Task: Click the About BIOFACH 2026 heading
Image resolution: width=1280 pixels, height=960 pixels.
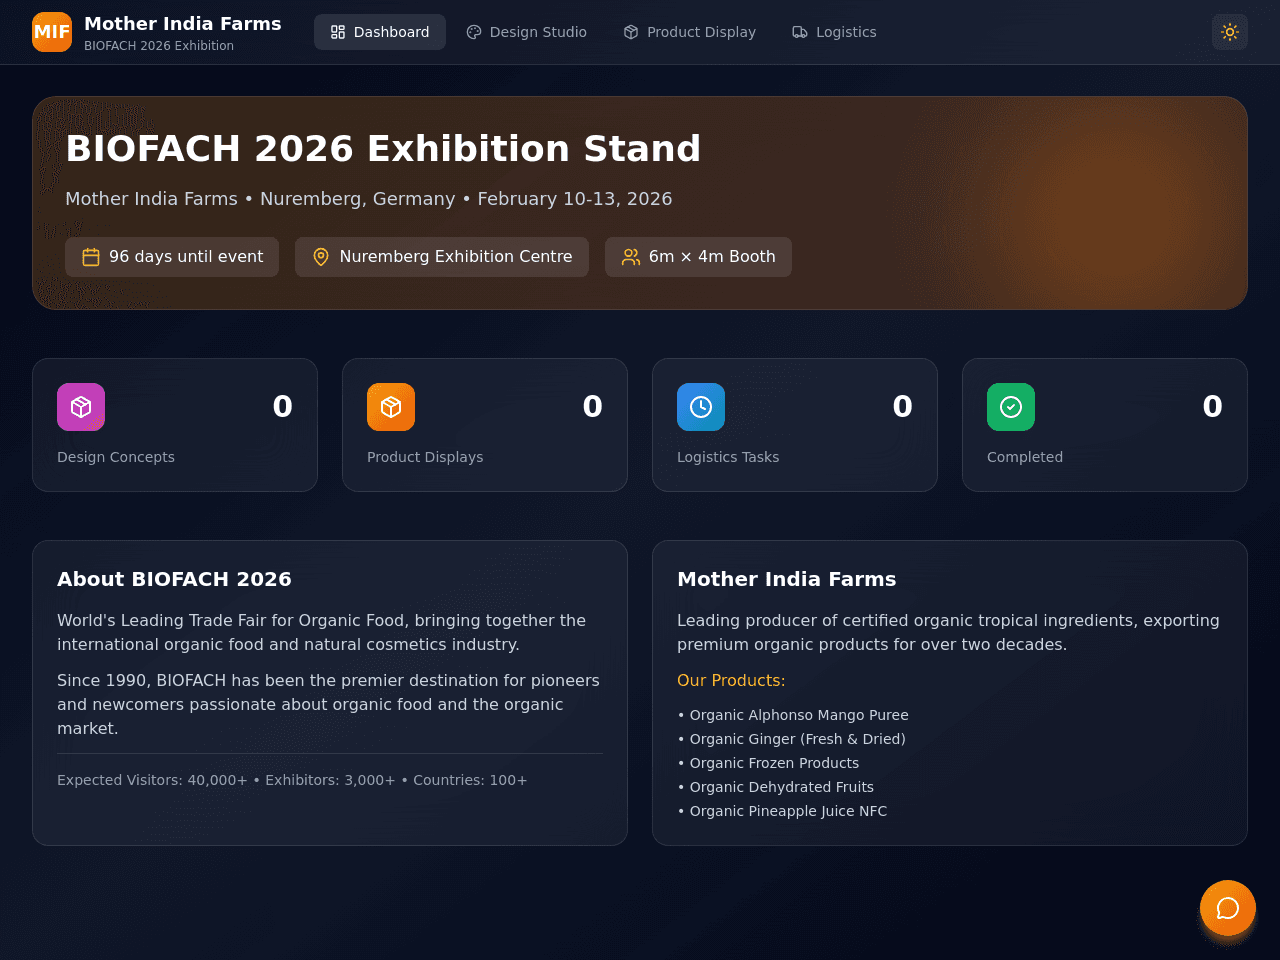Action: (174, 579)
